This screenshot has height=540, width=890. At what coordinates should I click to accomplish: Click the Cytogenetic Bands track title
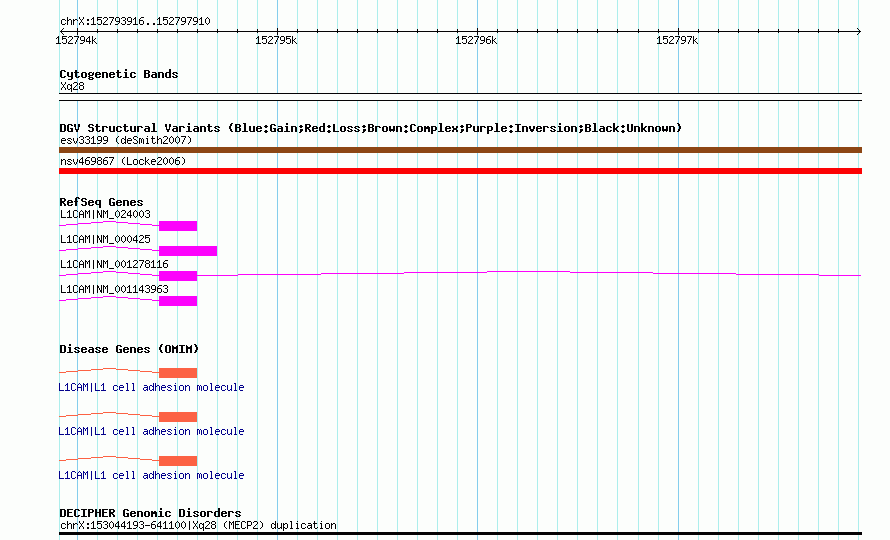(119, 74)
